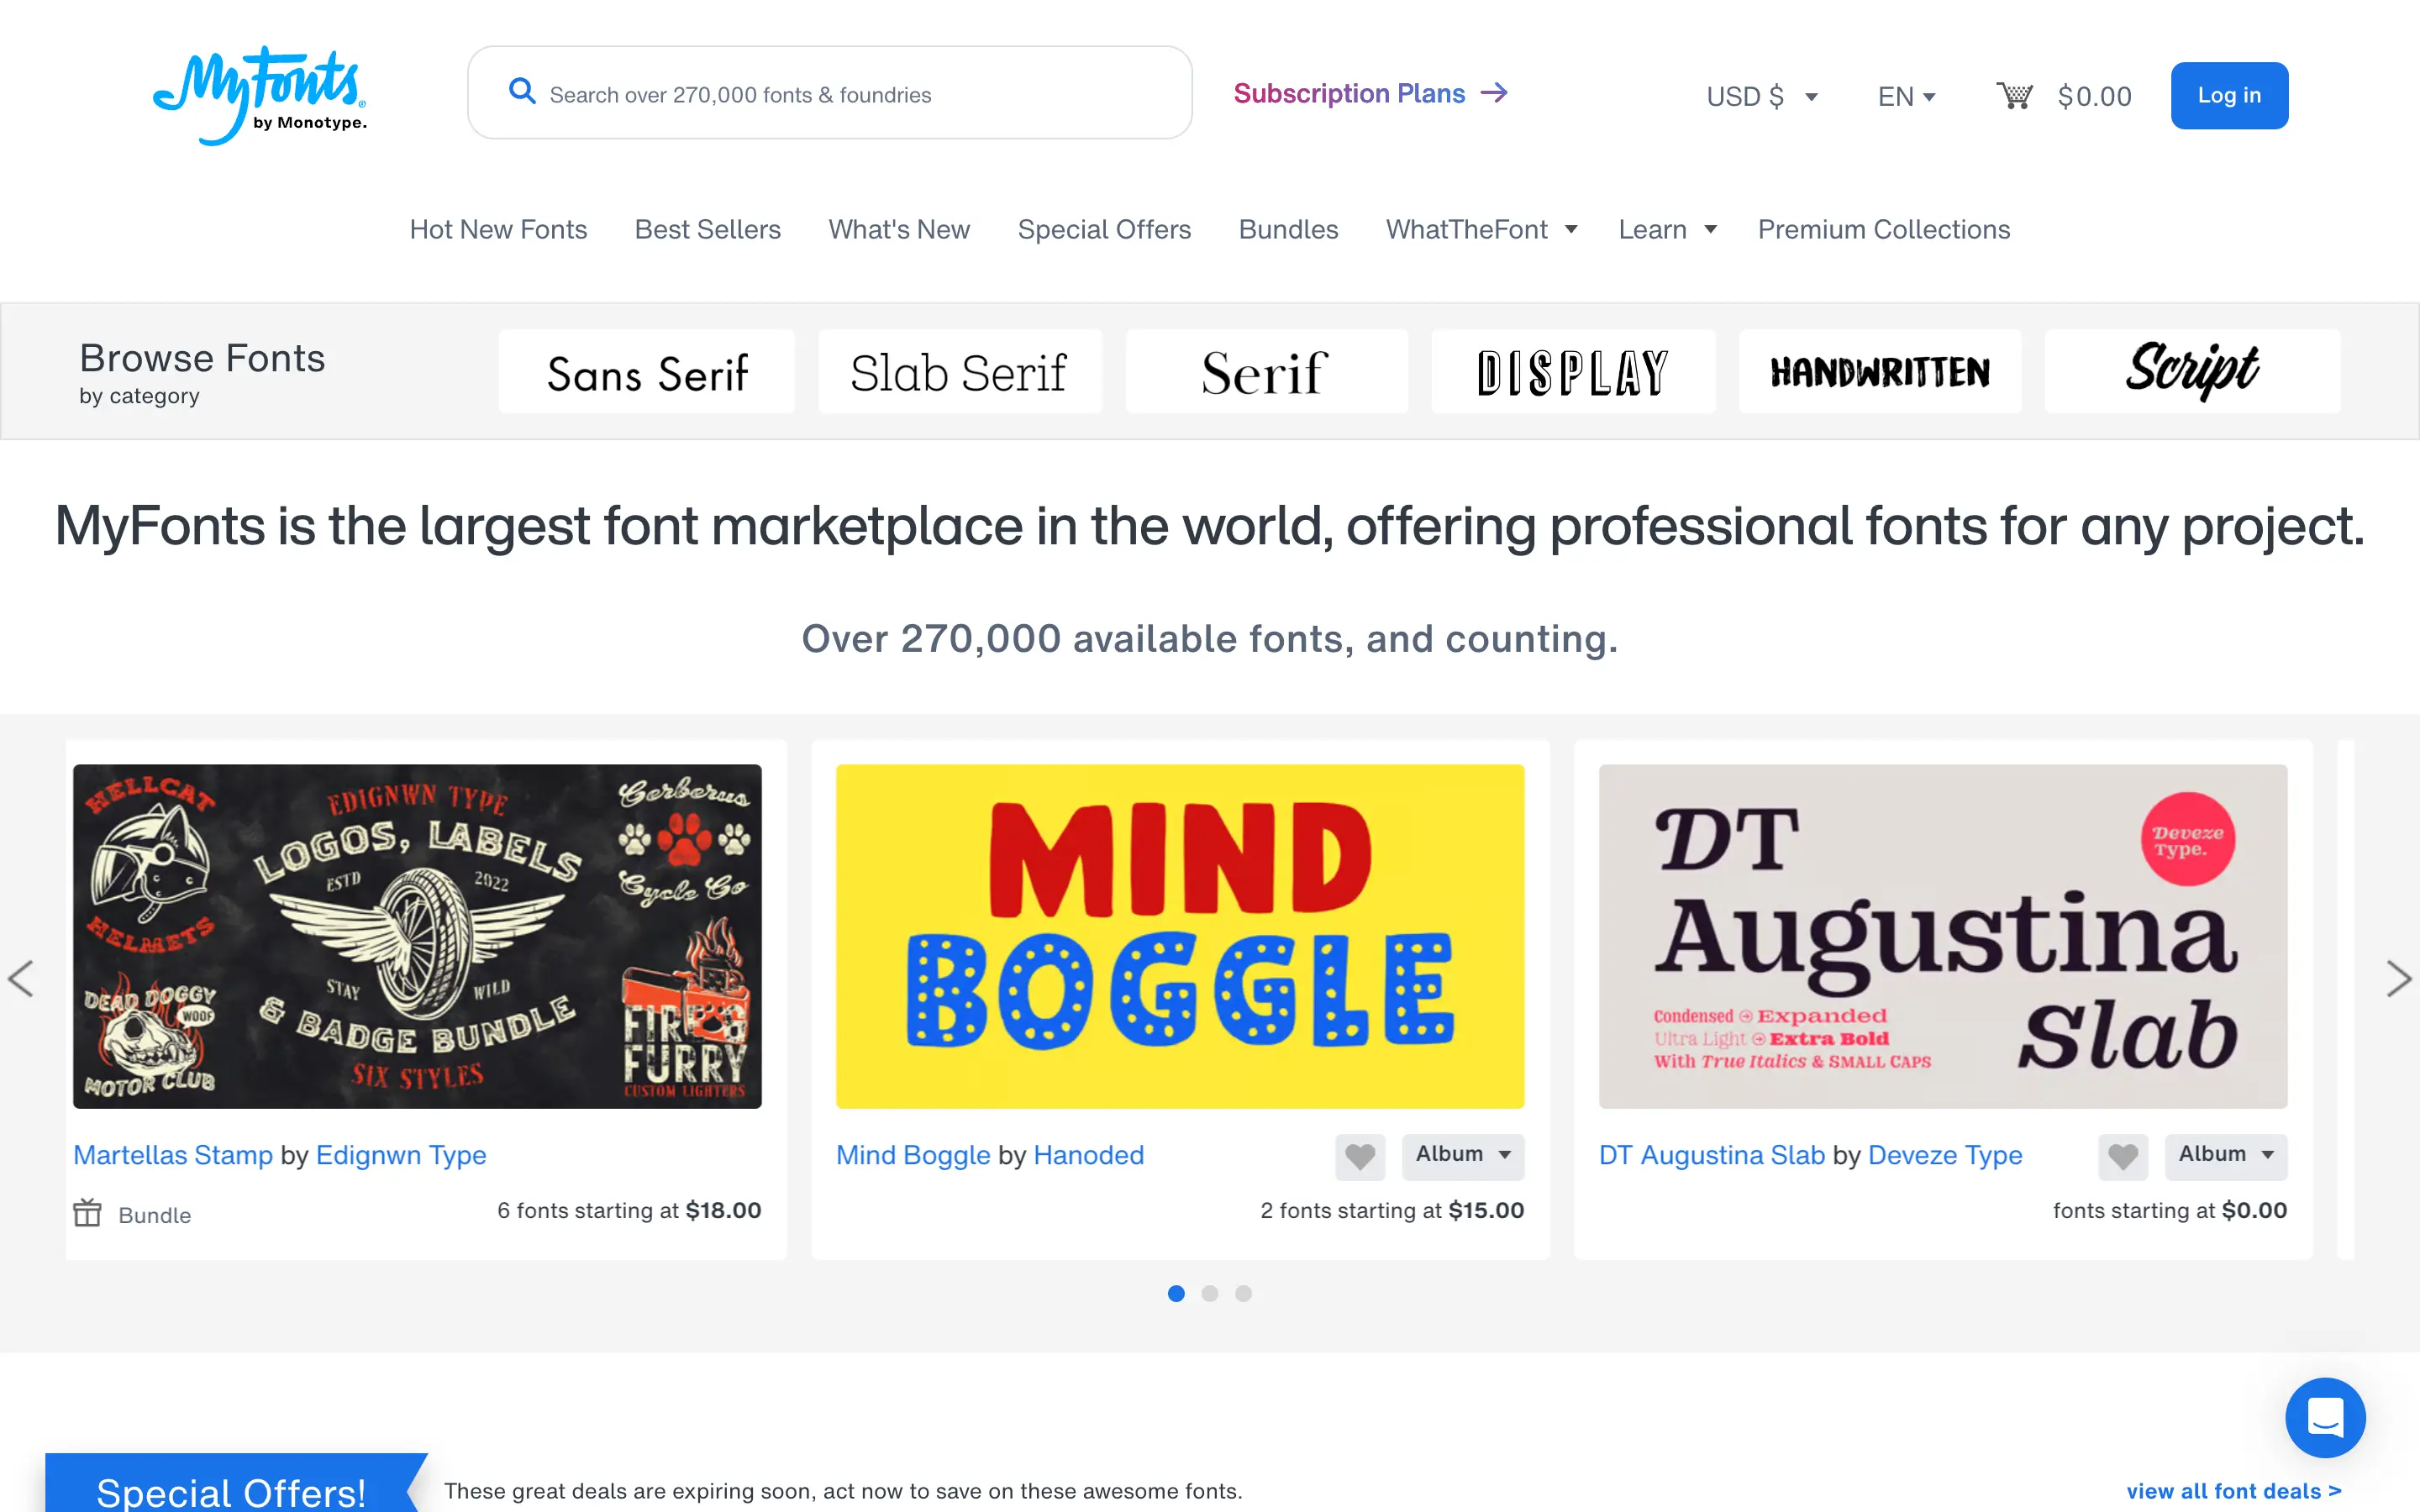Viewport: 2420px width, 1512px height.
Task: Open Deveze Type foundry link
Action: pyautogui.click(x=1945, y=1155)
